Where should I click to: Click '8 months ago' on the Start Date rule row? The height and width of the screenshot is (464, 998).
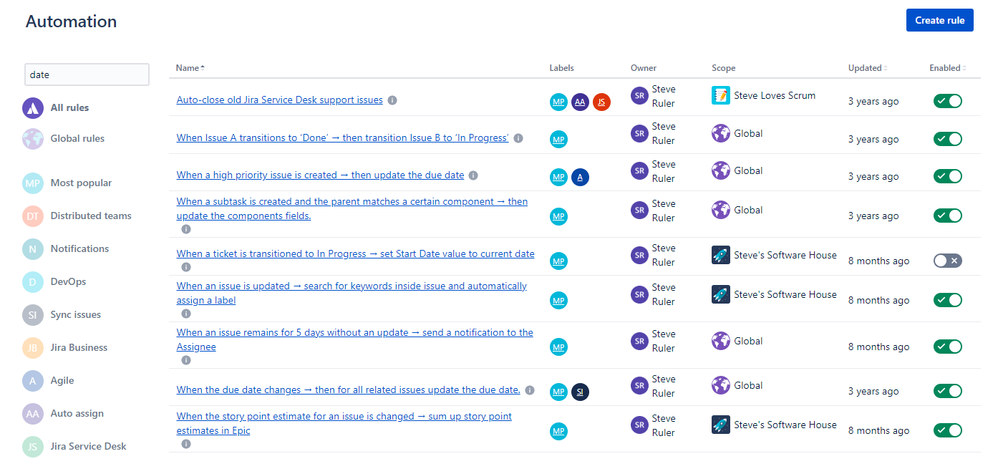click(878, 261)
